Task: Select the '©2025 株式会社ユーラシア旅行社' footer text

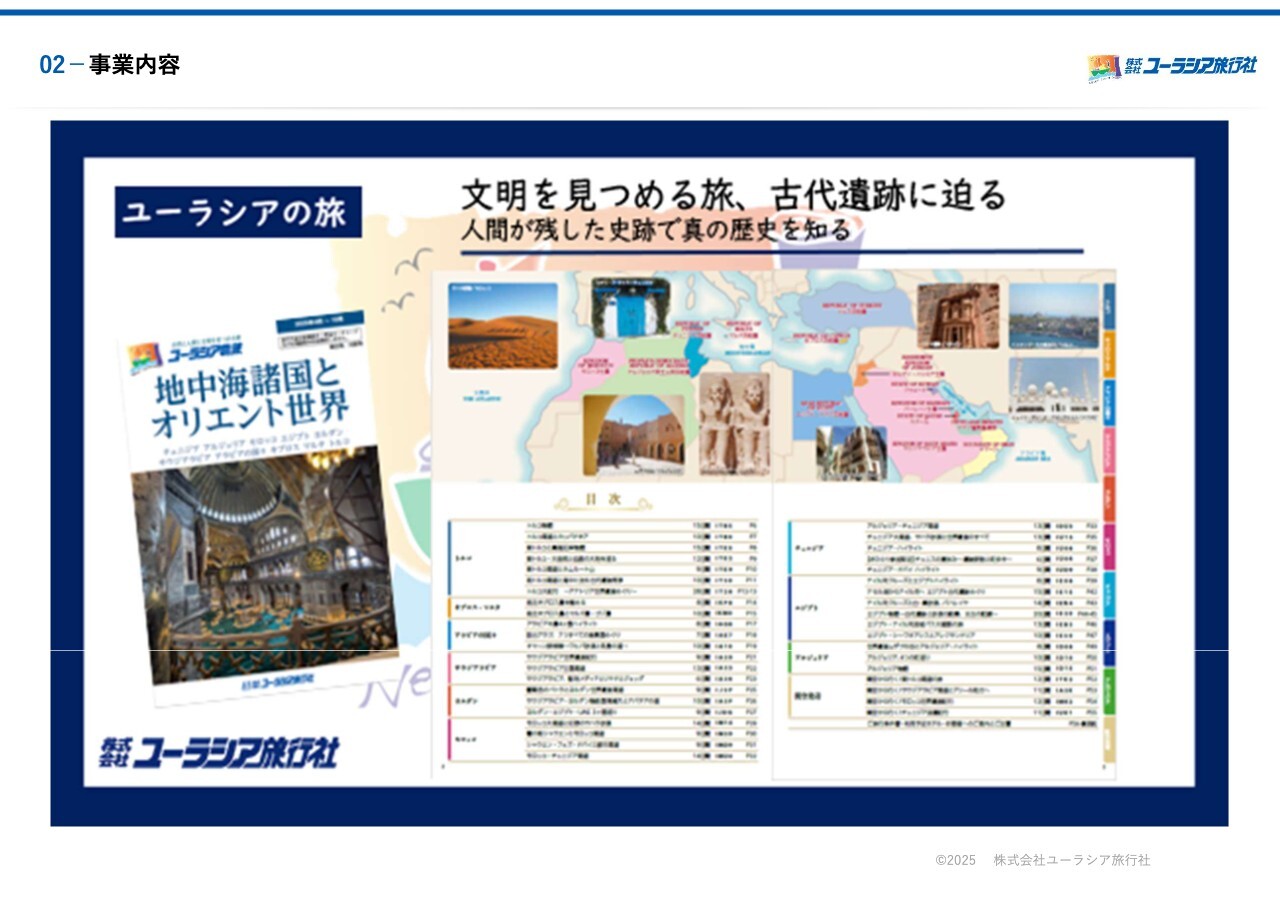Action: pos(1043,860)
